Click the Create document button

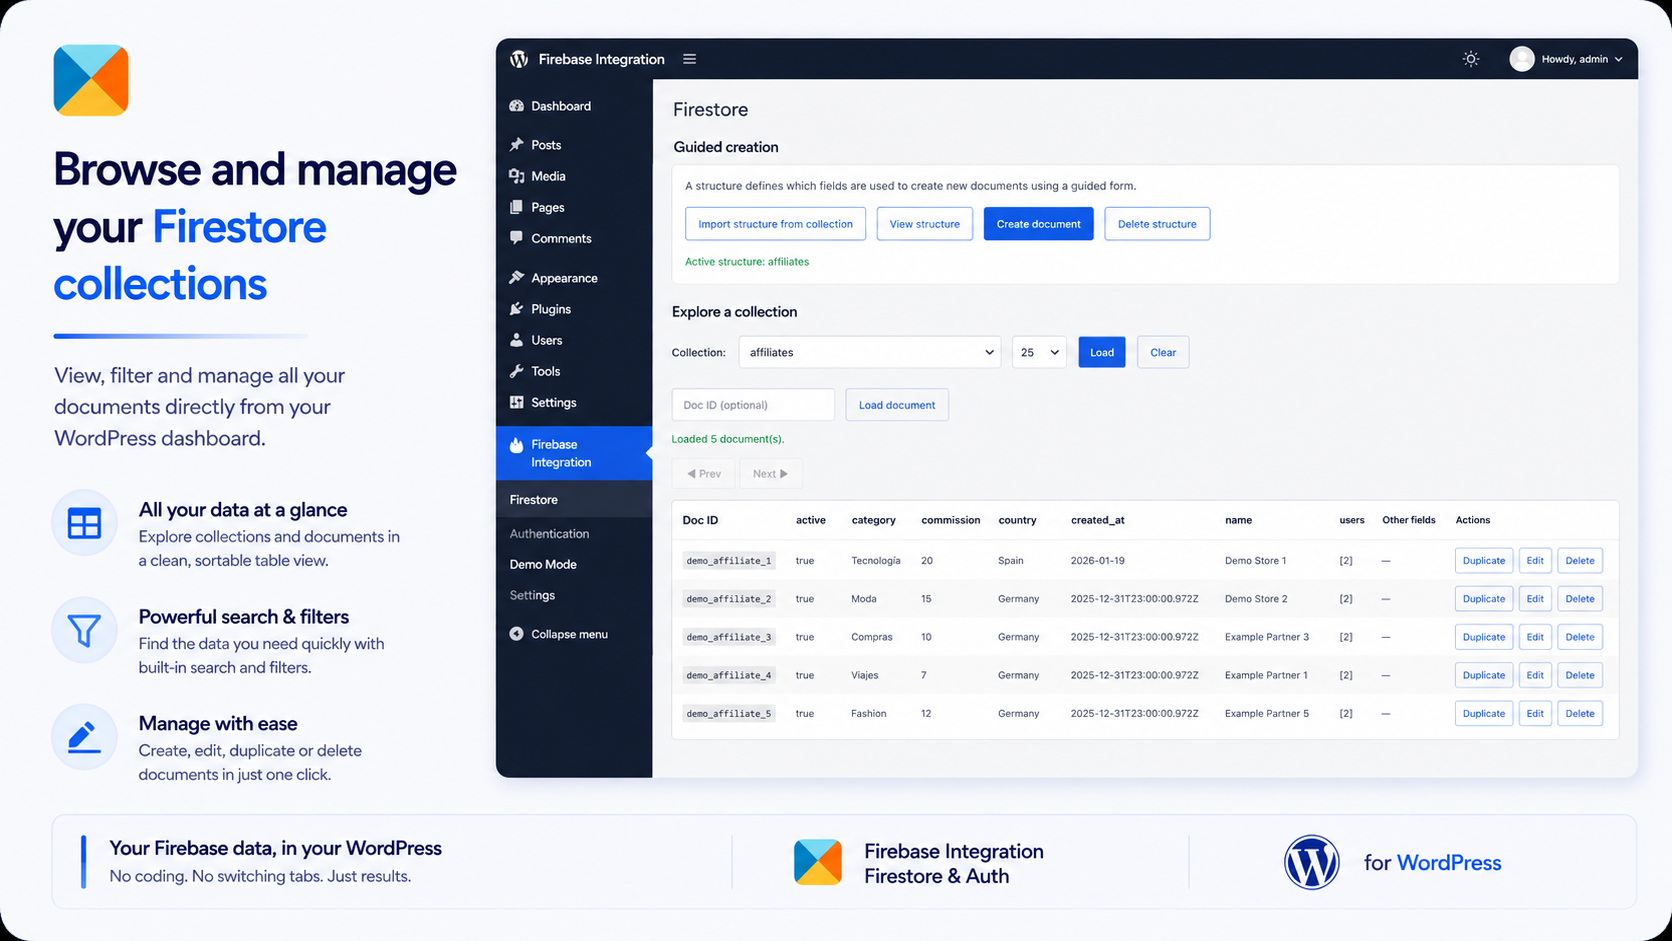[x=1038, y=224]
